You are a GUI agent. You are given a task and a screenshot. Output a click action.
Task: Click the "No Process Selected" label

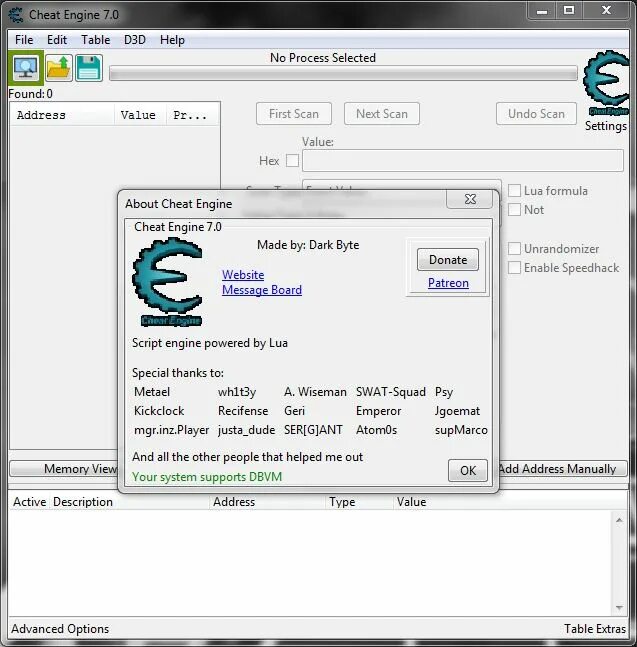[x=323, y=58]
